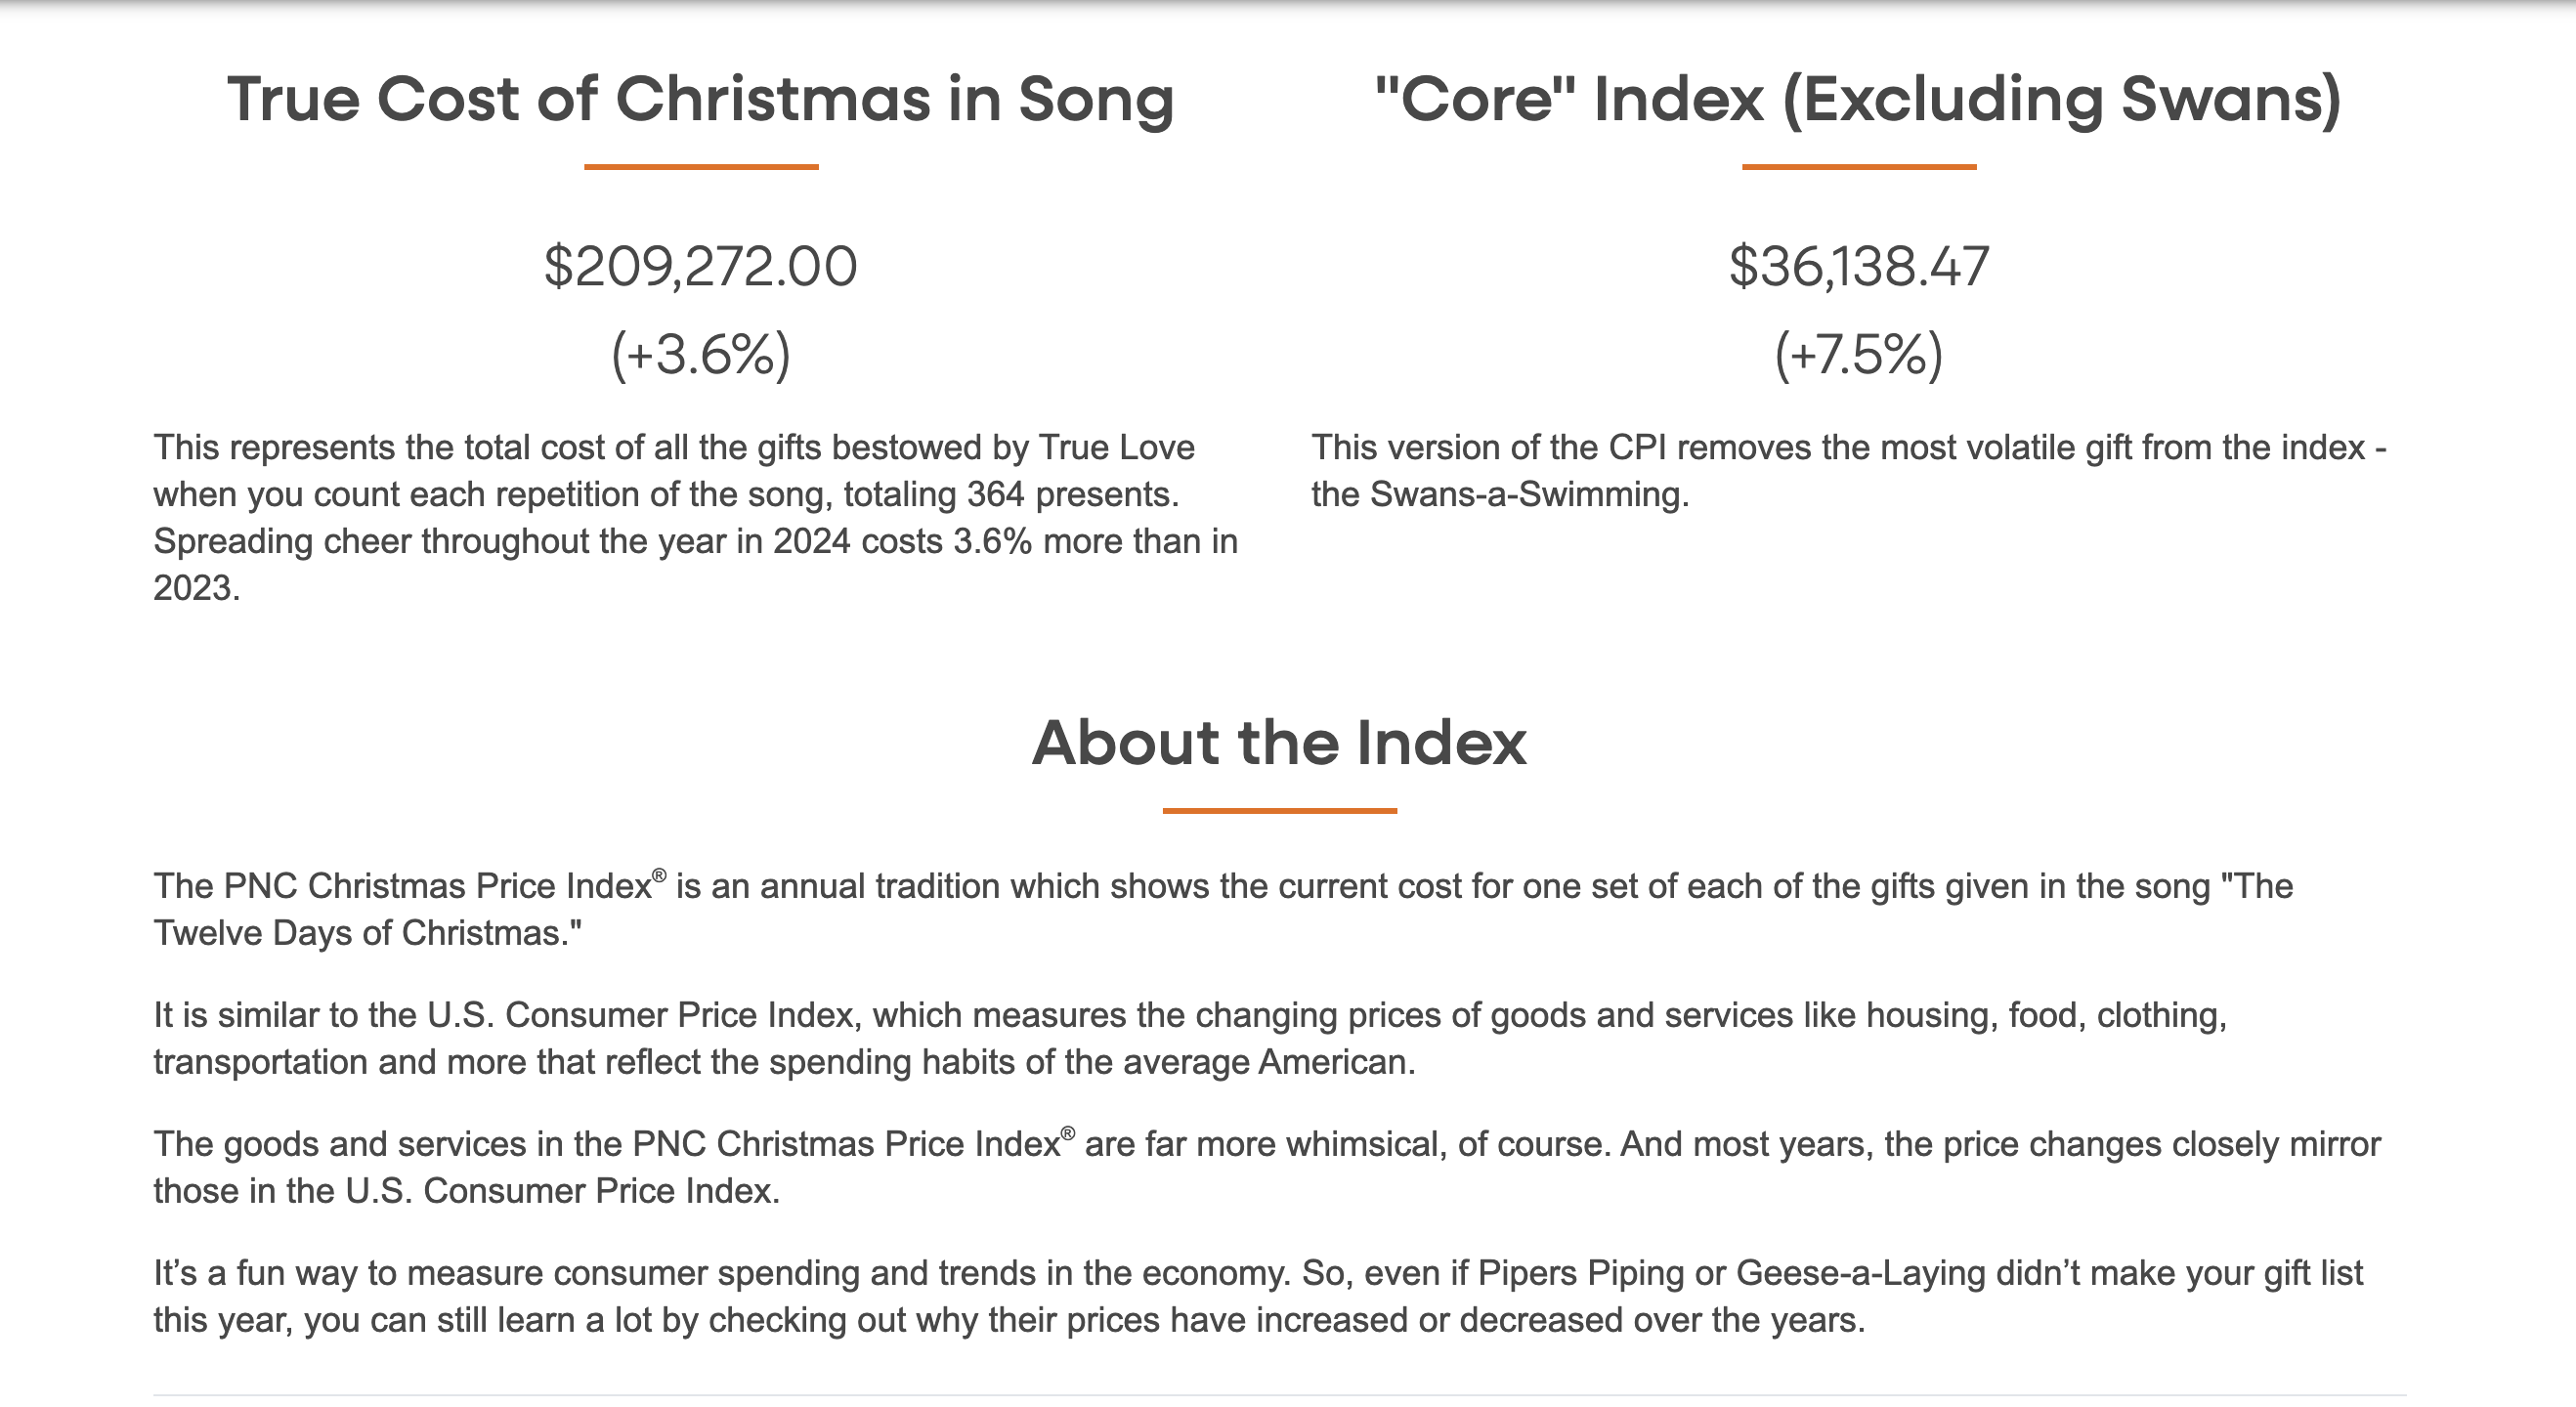Click the U.S. Consumer Price Index paragraph
Screen dimensions: 2576x1407
[1190, 1038]
